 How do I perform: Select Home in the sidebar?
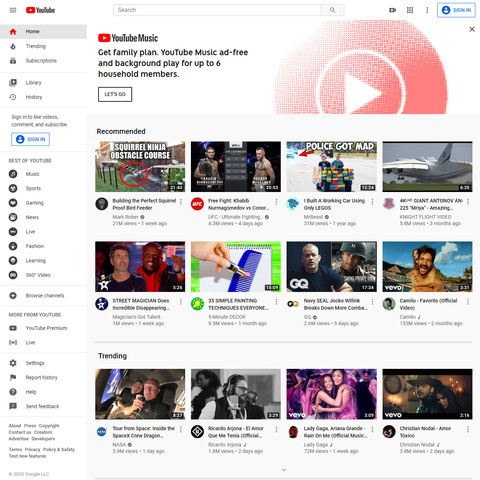[43, 31]
